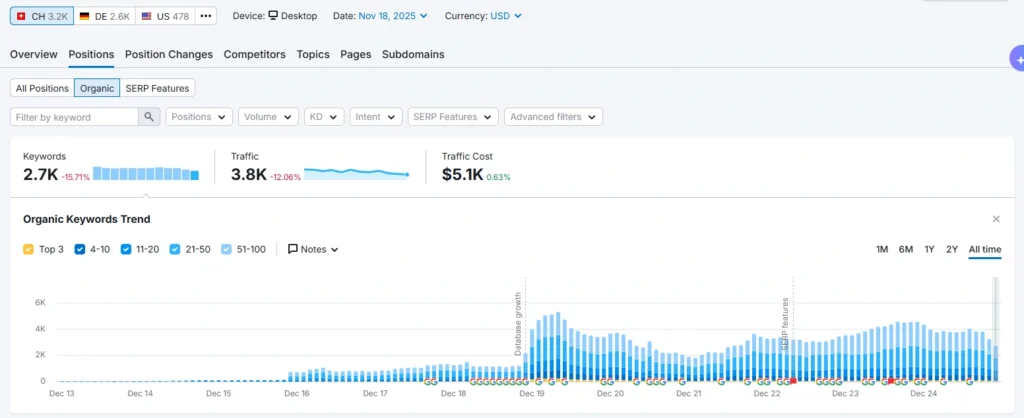
Task: Toggle the 4-10 positions checkbox
Action: (x=80, y=249)
